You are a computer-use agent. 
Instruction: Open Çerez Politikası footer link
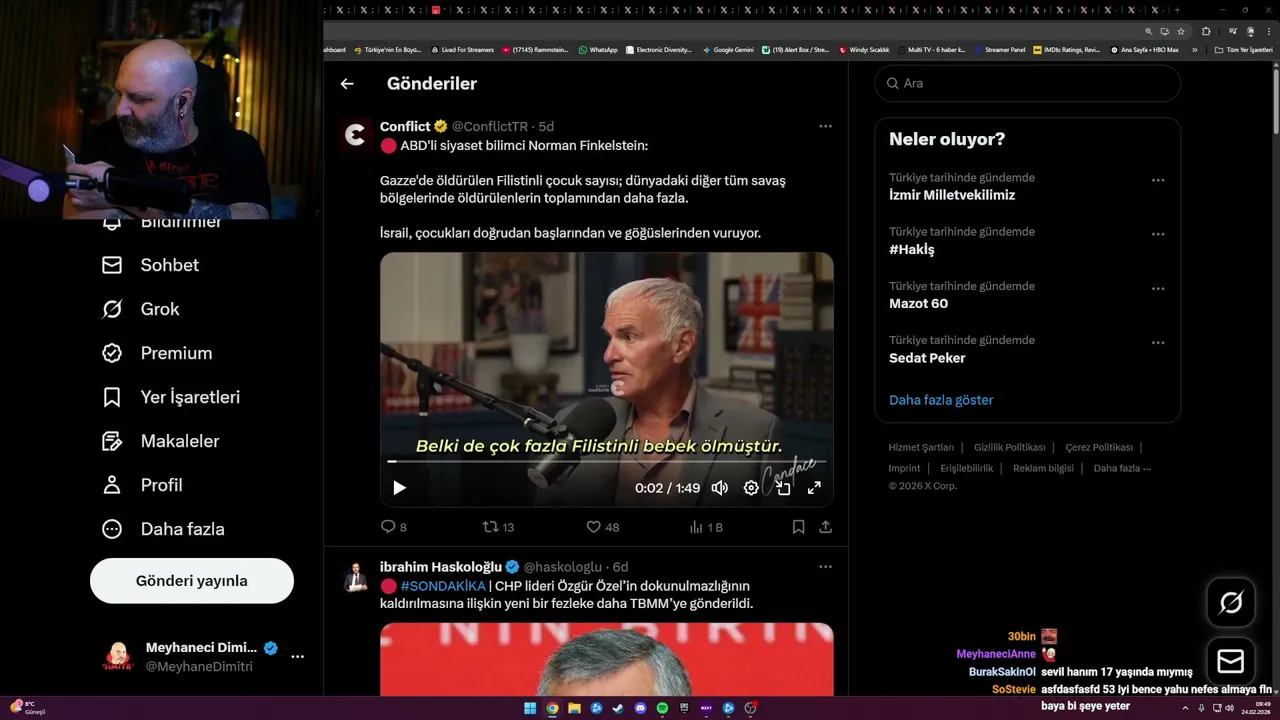pos(1099,447)
